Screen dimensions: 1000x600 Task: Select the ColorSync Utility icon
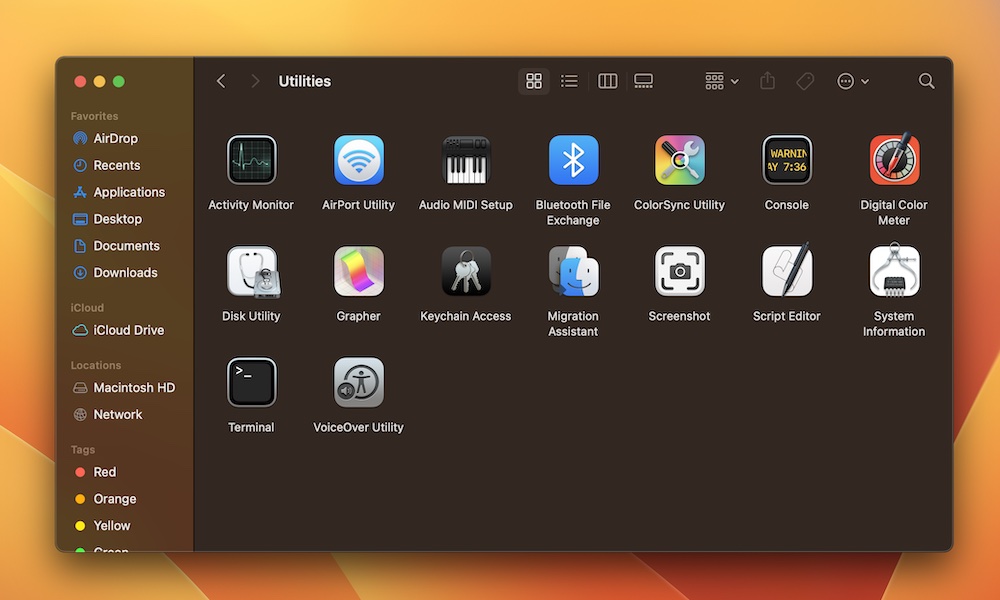pyautogui.click(x=680, y=159)
